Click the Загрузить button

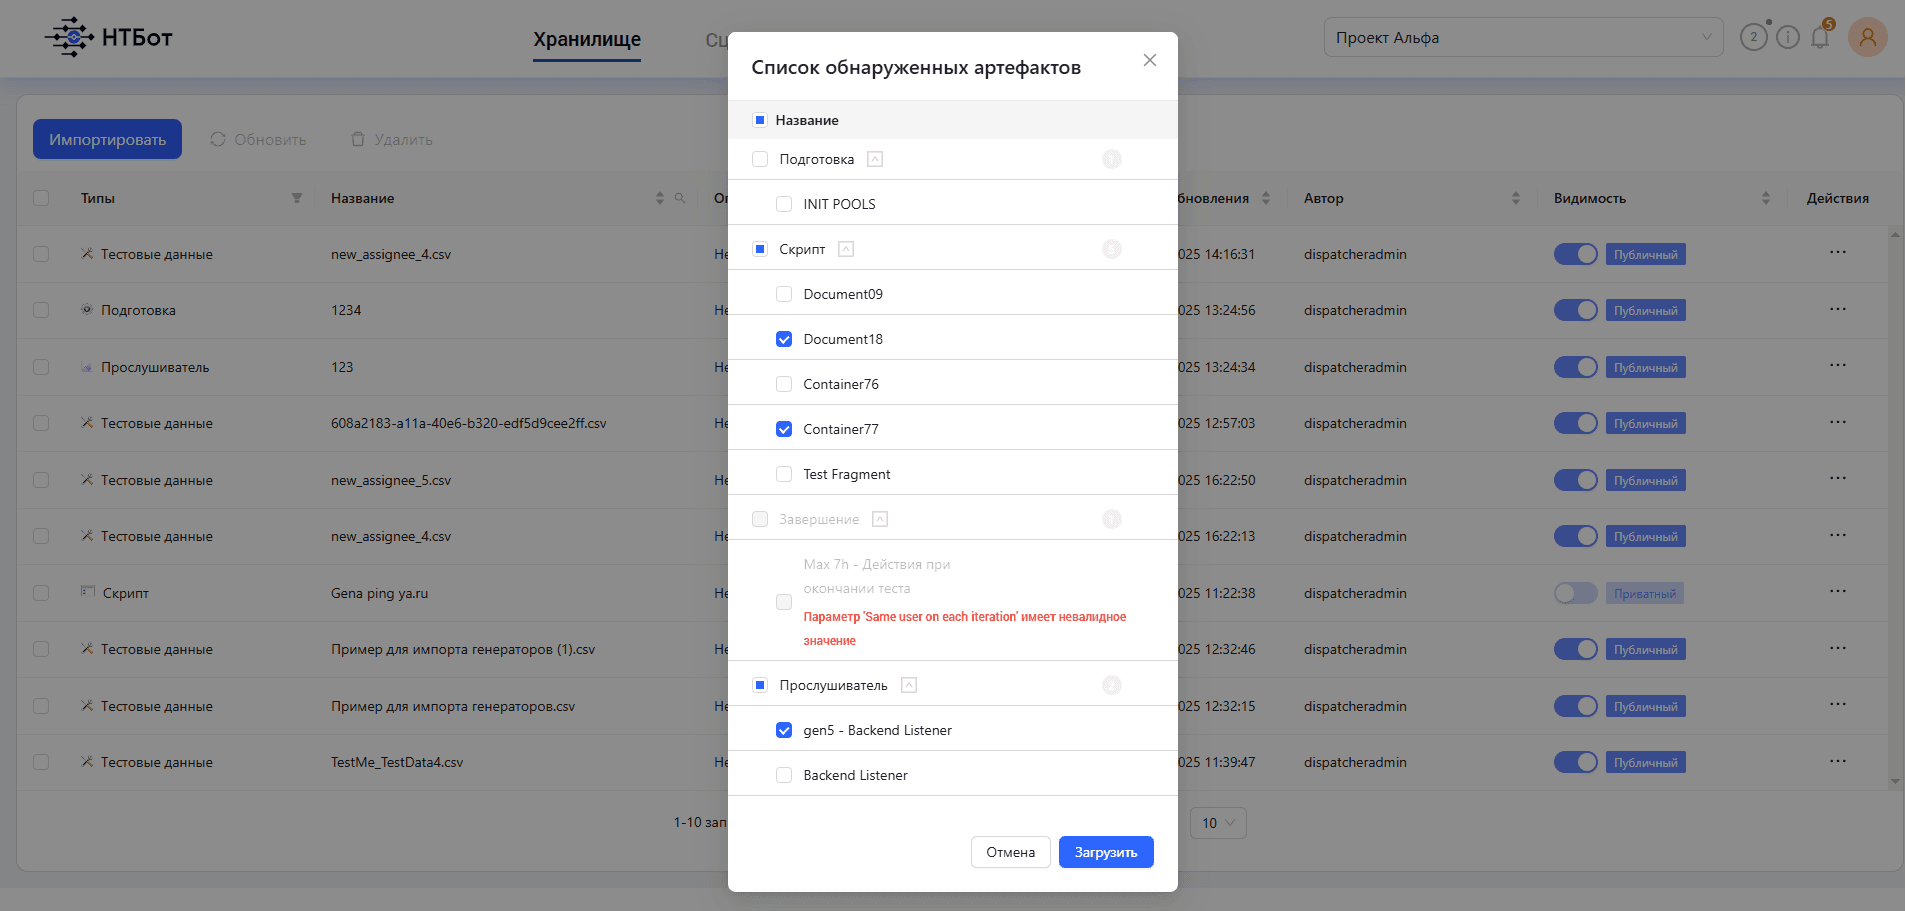(1106, 852)
